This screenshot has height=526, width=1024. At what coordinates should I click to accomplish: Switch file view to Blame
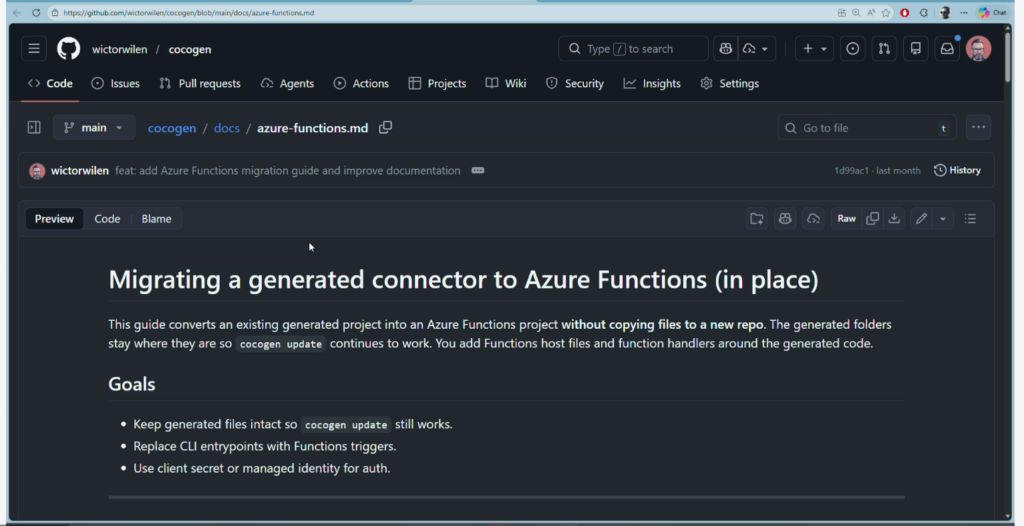156,219
